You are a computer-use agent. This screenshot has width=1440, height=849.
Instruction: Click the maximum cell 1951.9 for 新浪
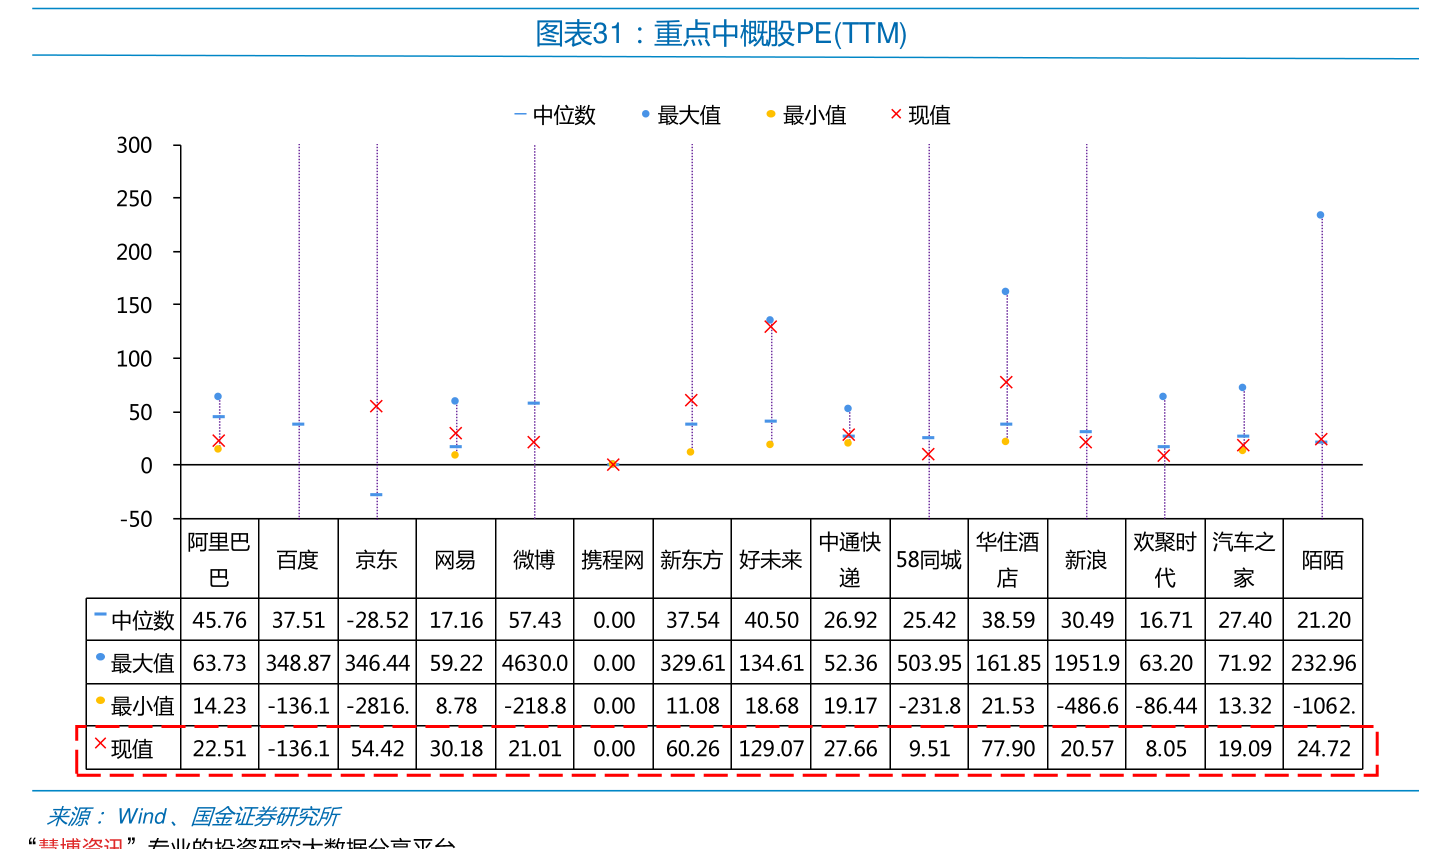(x=1086, y=663)
